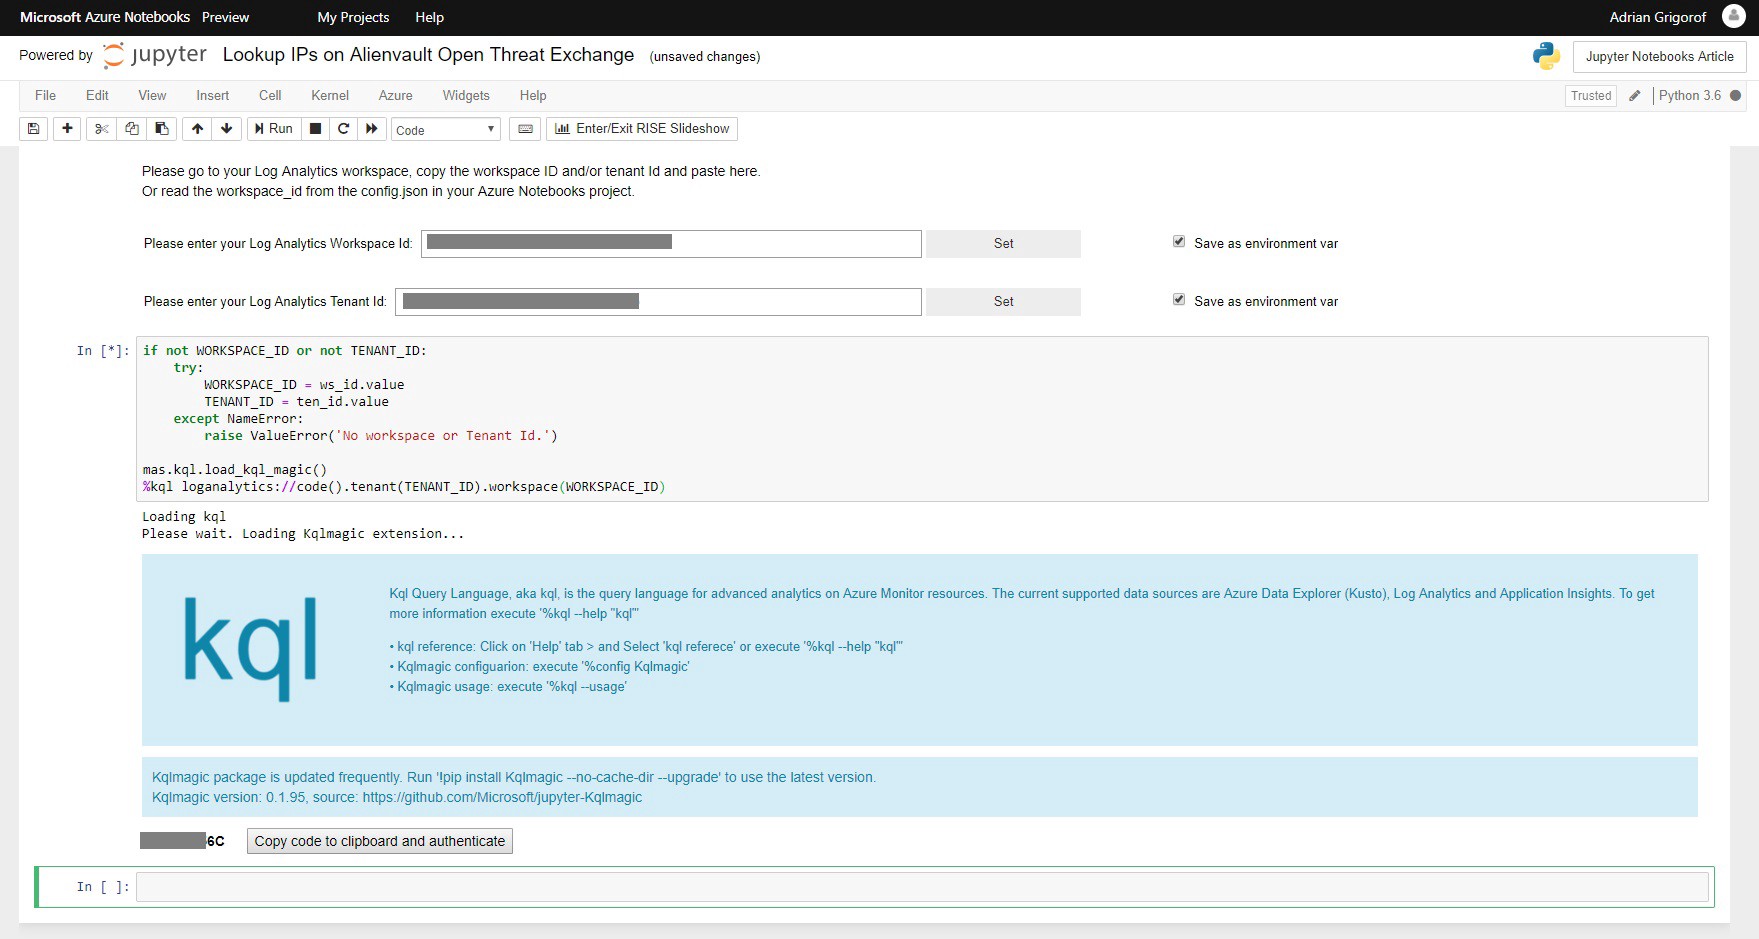The image size is (1759, 939).
Task: Open the command palette keyboard icon
Action: 525,129
